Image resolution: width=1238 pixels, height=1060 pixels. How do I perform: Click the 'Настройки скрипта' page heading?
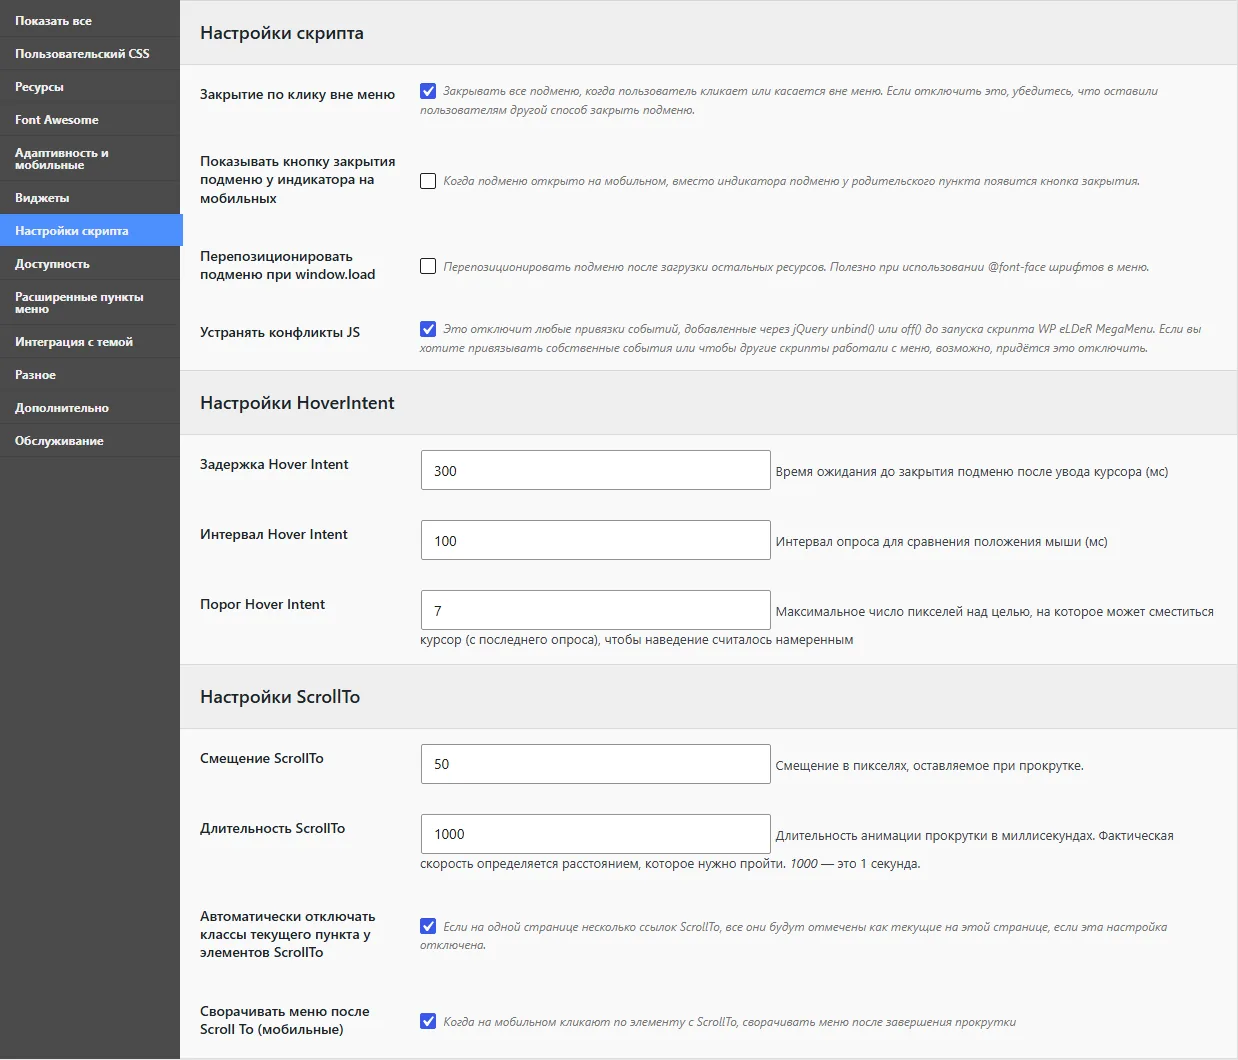[x=282, y=33]
